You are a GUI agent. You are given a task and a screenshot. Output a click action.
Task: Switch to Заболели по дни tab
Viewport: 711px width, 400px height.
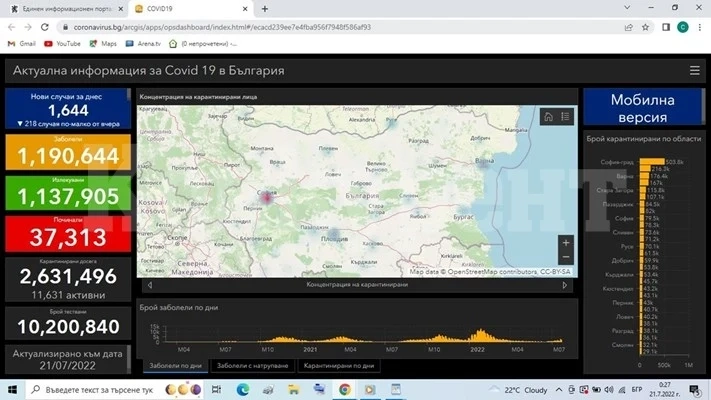(x=175, y=366)
